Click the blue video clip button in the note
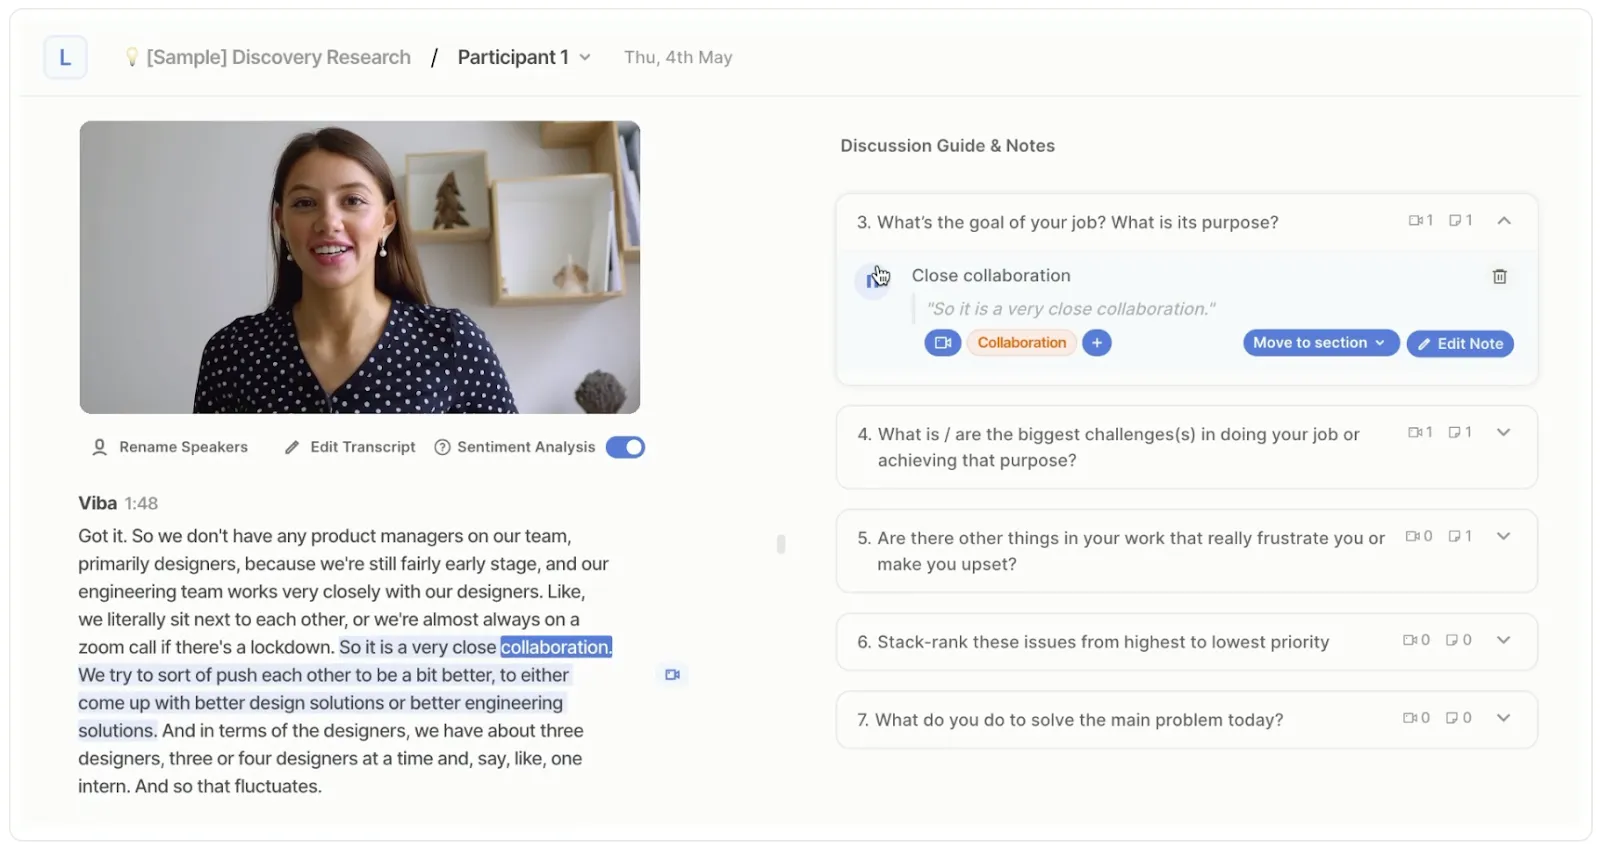This screenshot has width=1600, height=847. (x=942, y=343)
